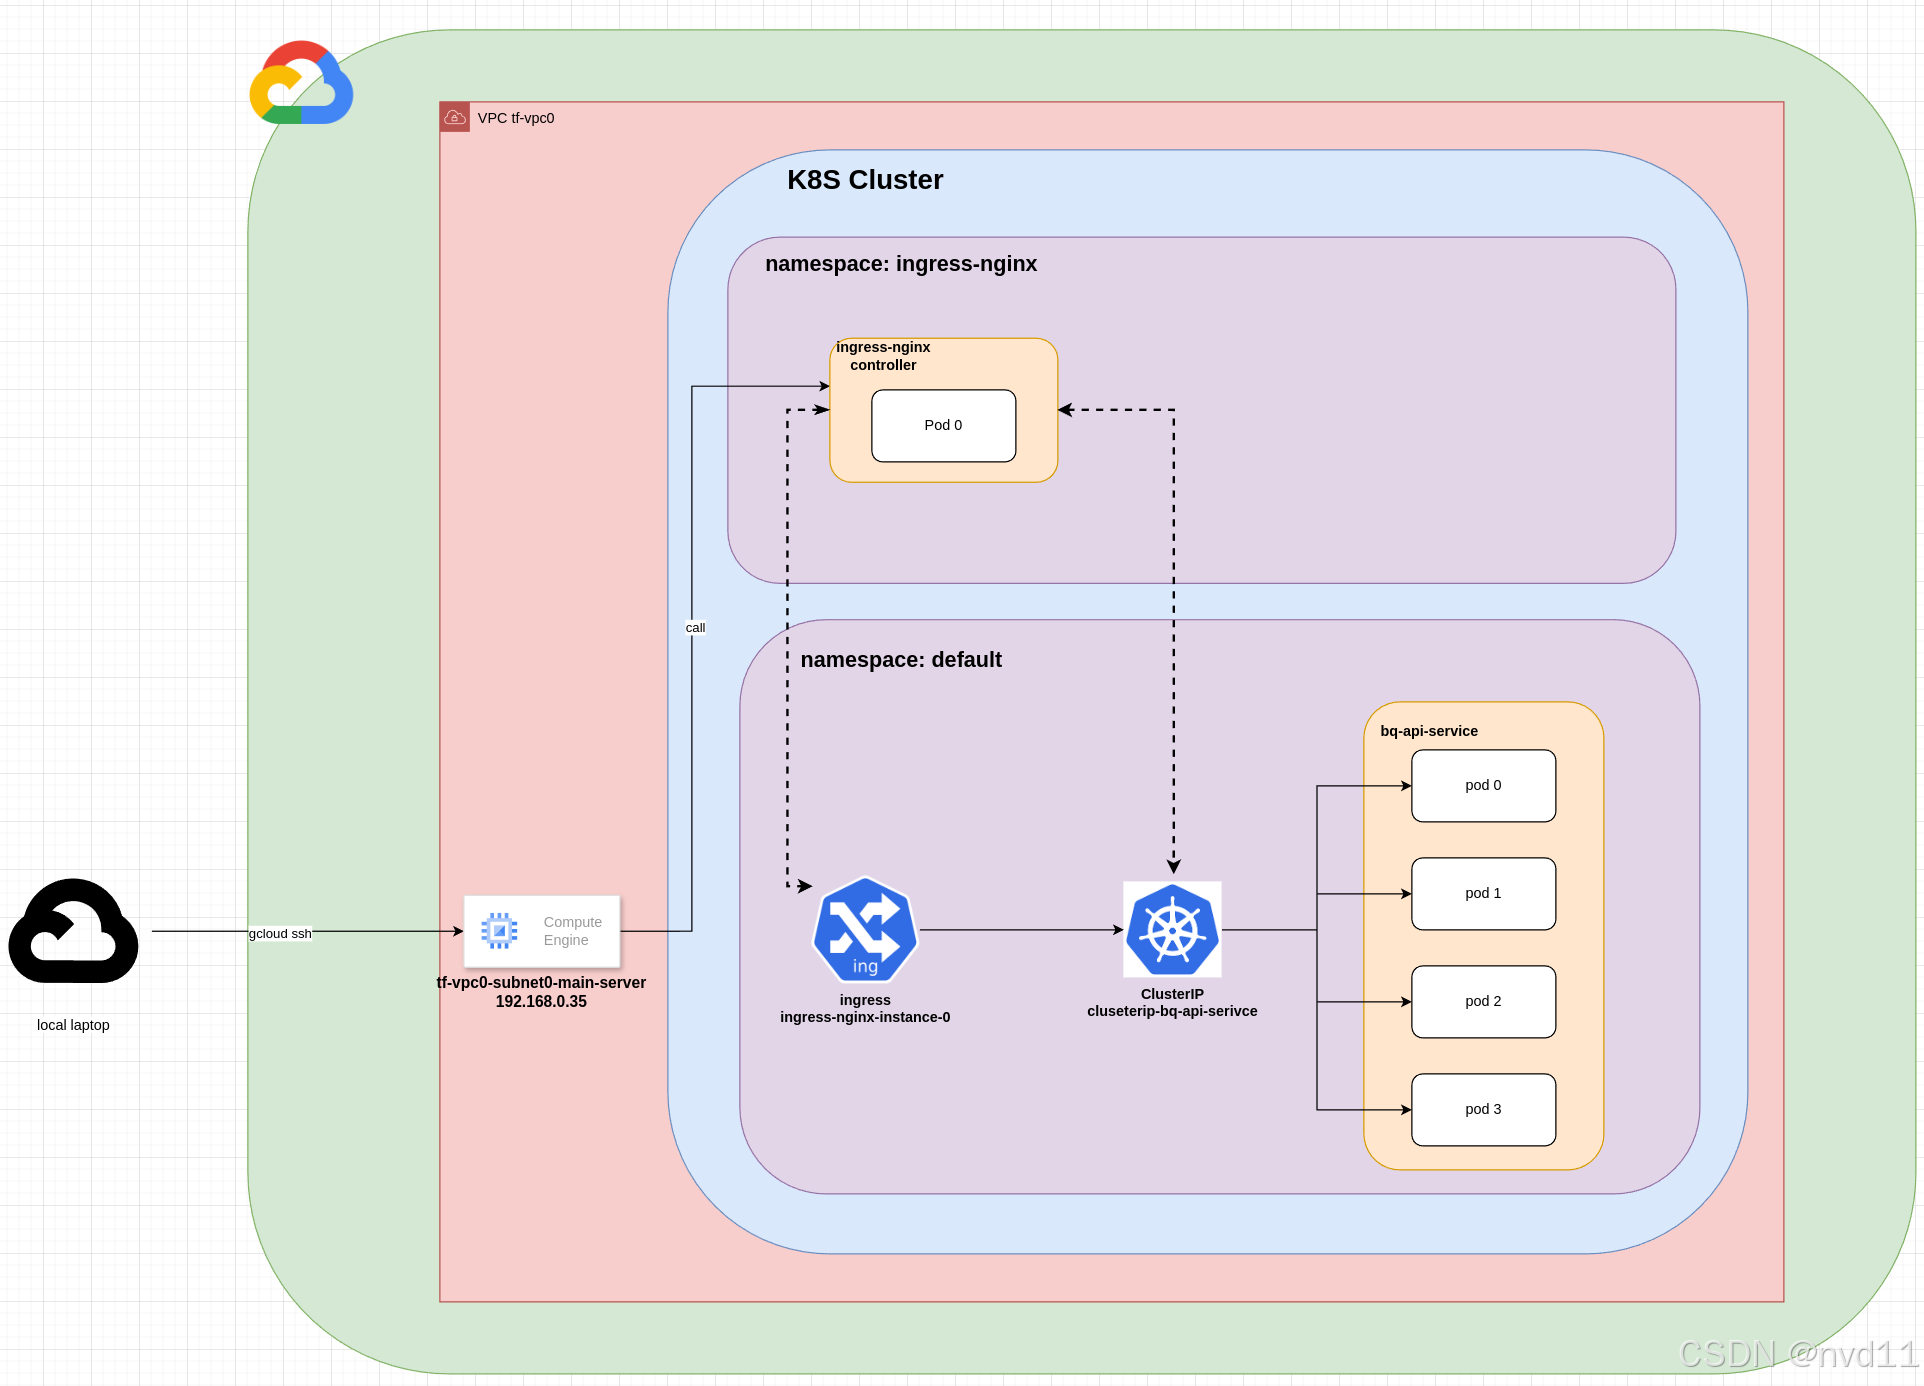The width and height of the screenshot is (1924, 1386).
Task: Click the 'gcloud ssh' arrow label
Action: click(x=280, y=934)
